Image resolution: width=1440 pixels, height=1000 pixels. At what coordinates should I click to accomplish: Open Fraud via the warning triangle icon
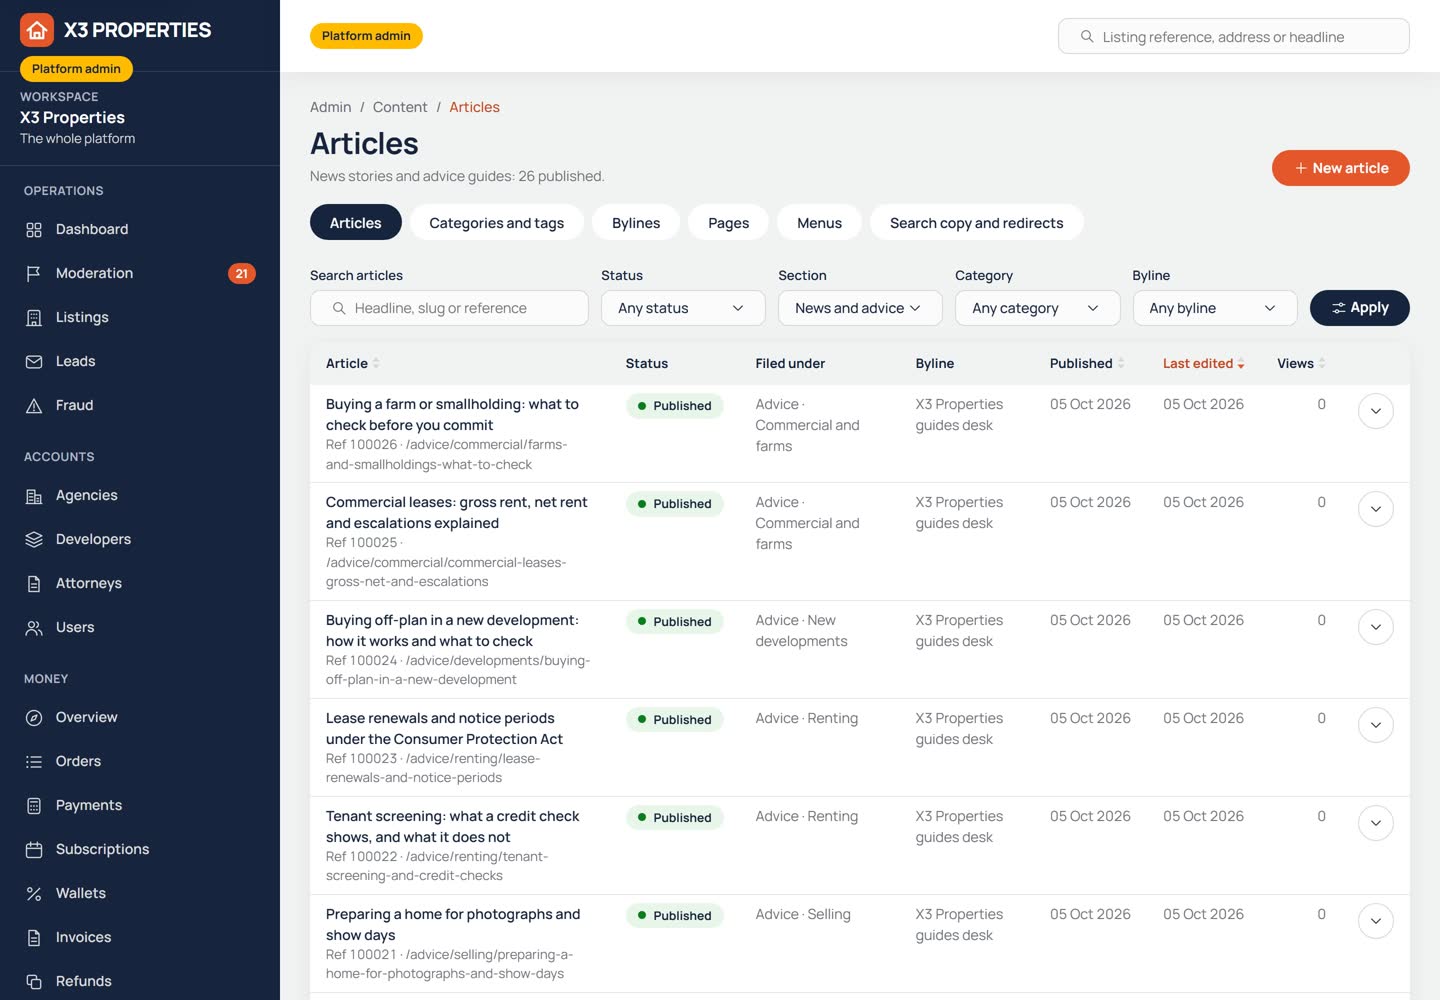34,406
